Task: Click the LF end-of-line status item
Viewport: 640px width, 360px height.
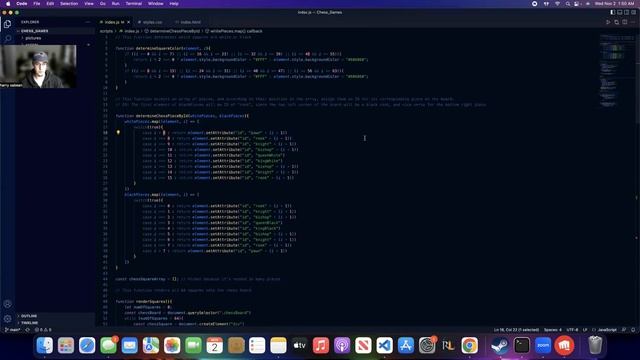Action: coord(585,330)
